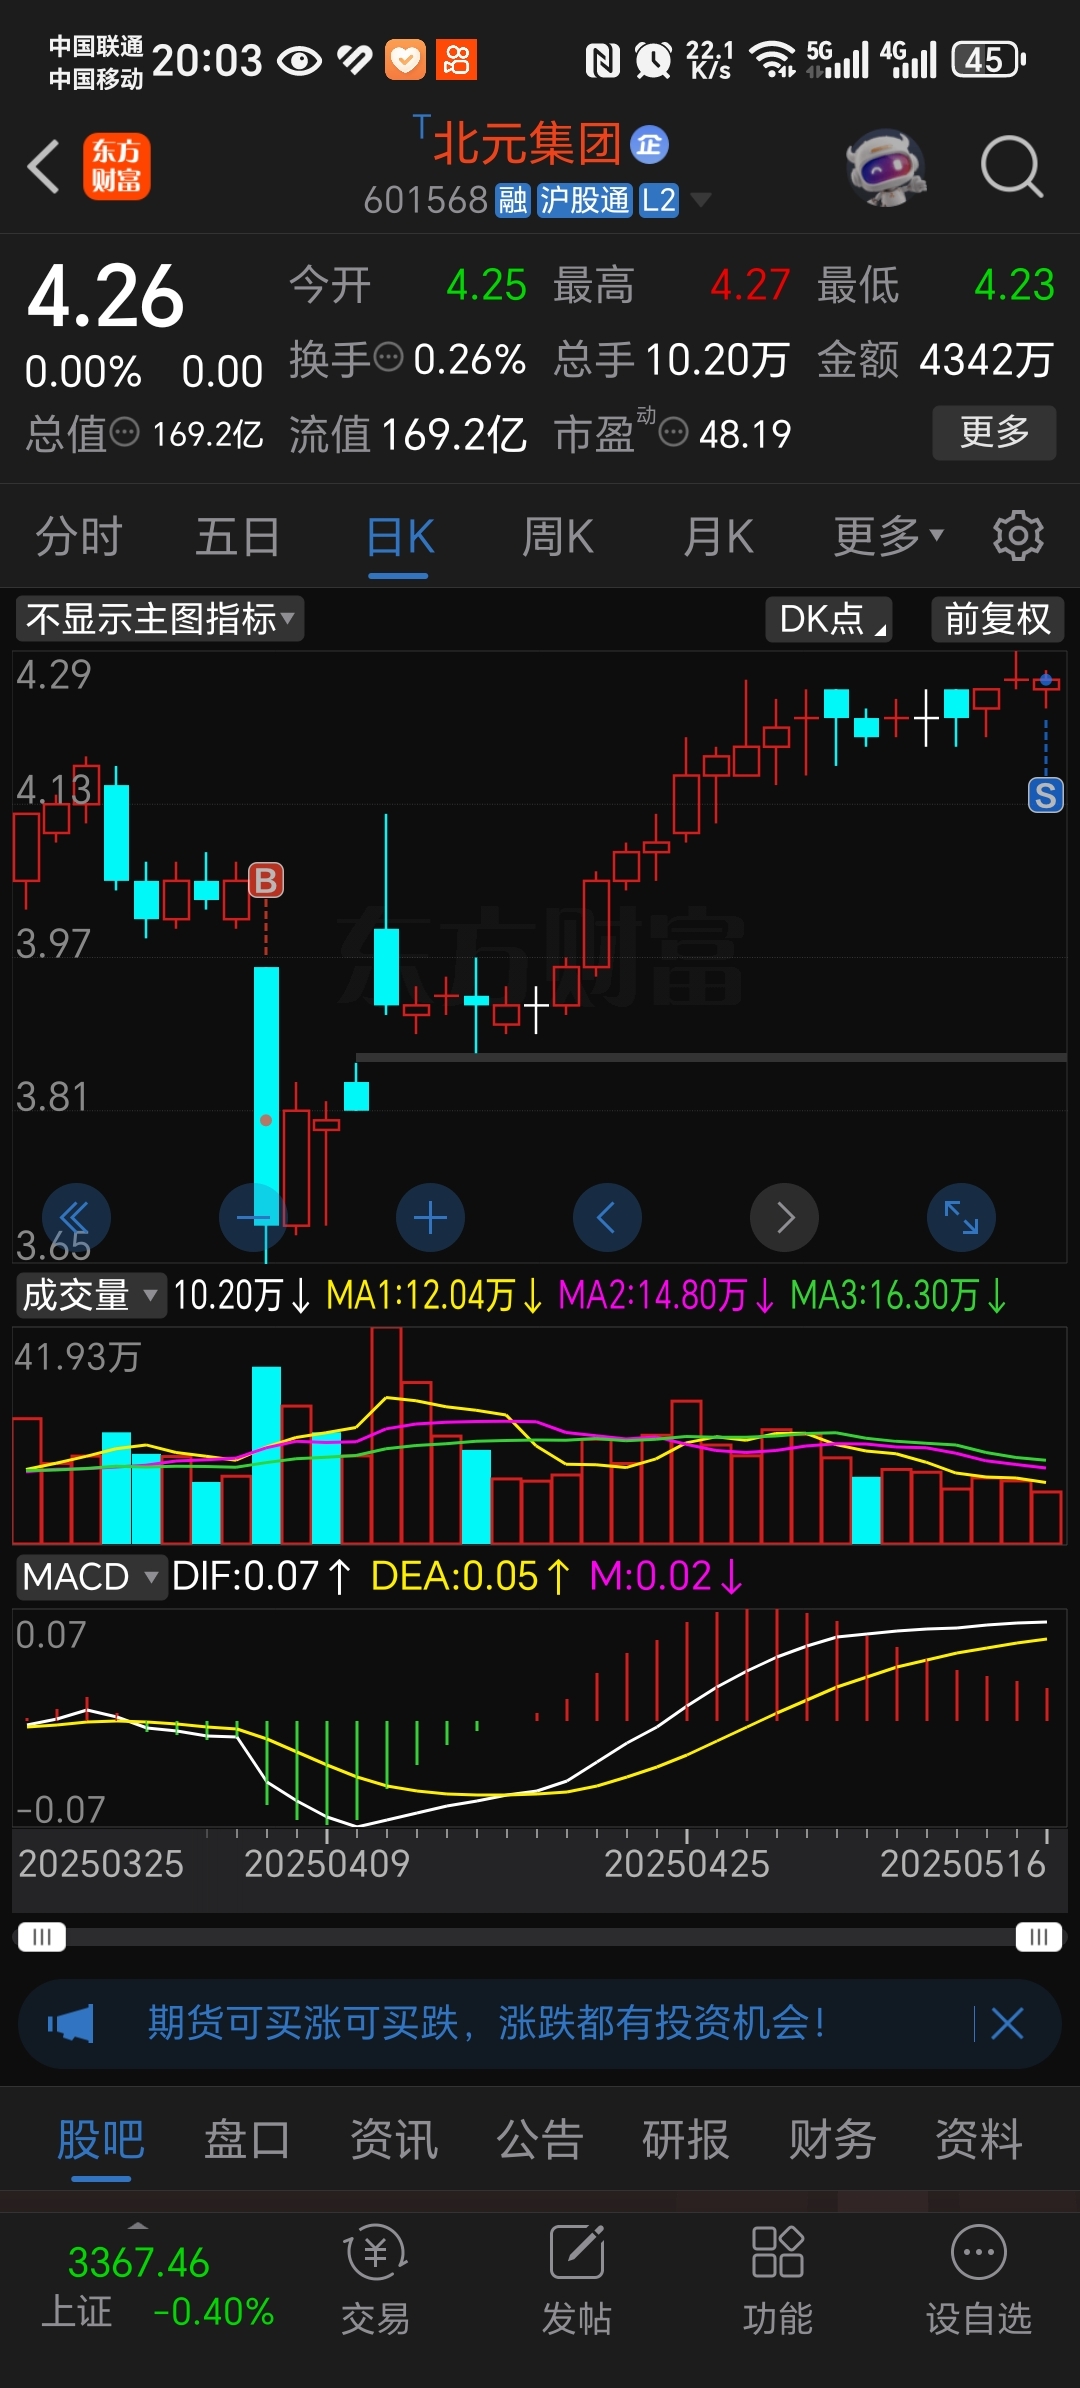The height and width of the screenshot is (2388, 1080).
Task: Tap the 20250409 date label
Action: (327, 1864)
